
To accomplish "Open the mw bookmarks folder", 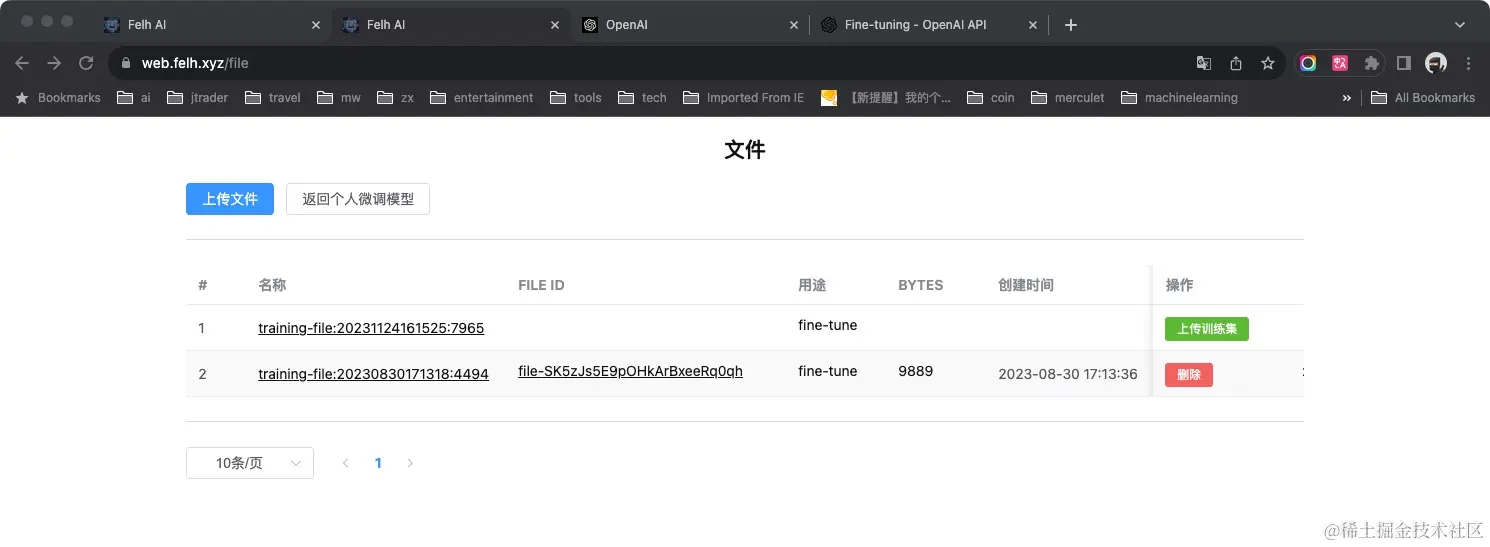I will [339, 98].
